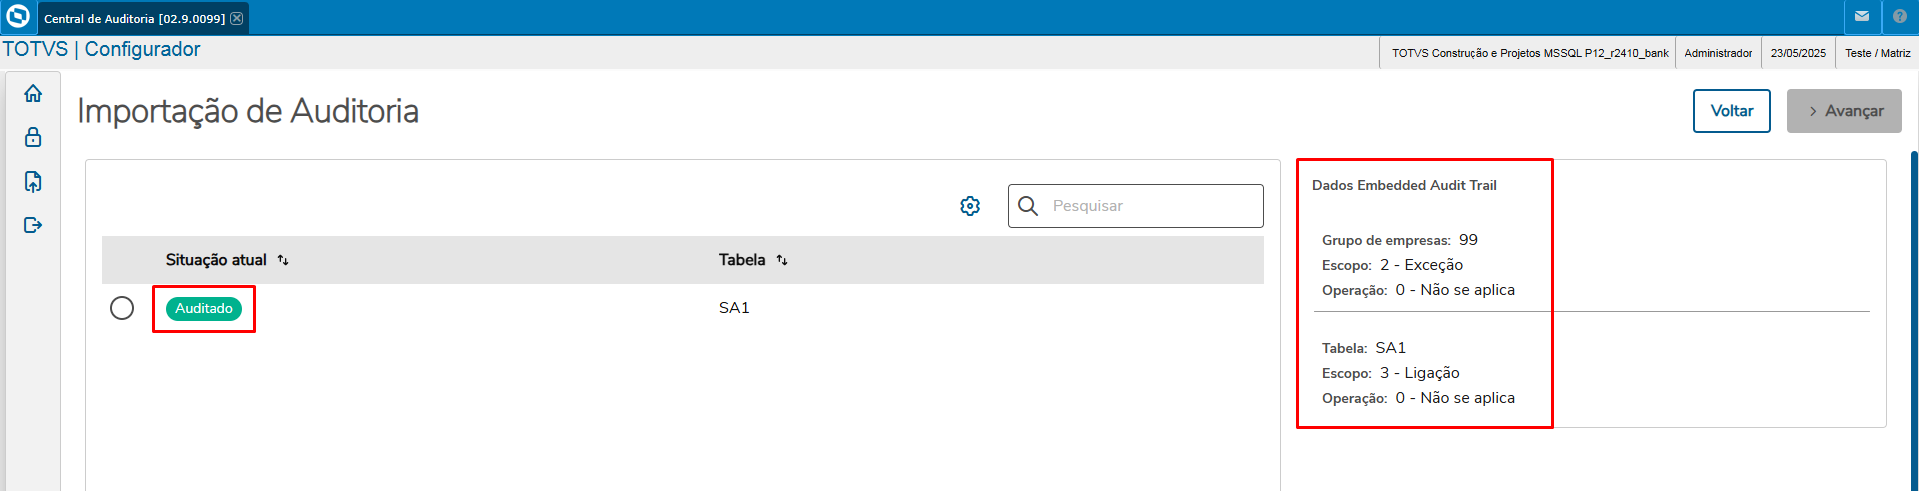The image size is (1919, 491).
Task: Click the TOTVS Construção e Projetos environment label
Action: (1530, 53)
